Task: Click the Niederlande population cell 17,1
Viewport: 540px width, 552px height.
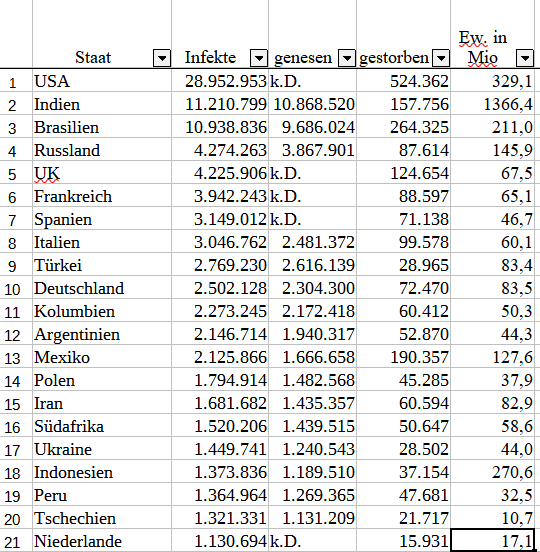Action: click(492, 540)
